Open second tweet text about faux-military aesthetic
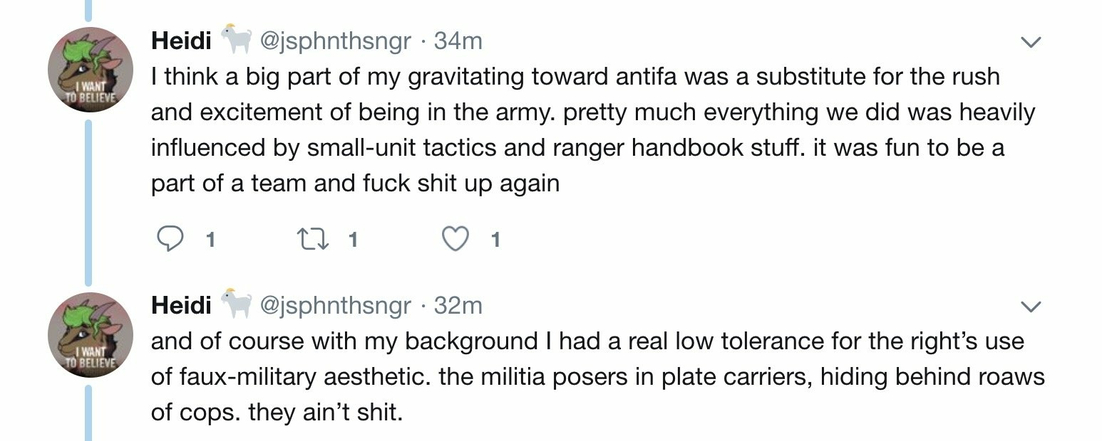This screenshot has width=1102, height=441. (x=597, y=377)
